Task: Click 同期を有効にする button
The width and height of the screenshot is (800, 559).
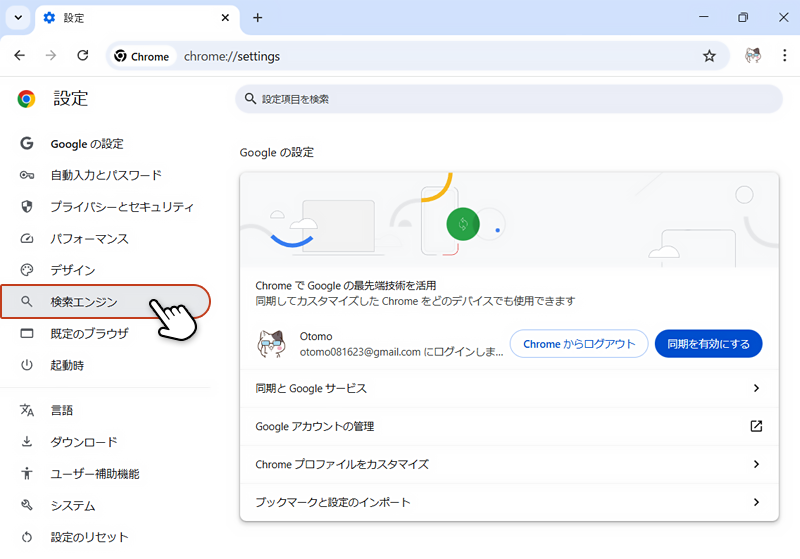Action: pyautogui.click(x=709, y=344)
